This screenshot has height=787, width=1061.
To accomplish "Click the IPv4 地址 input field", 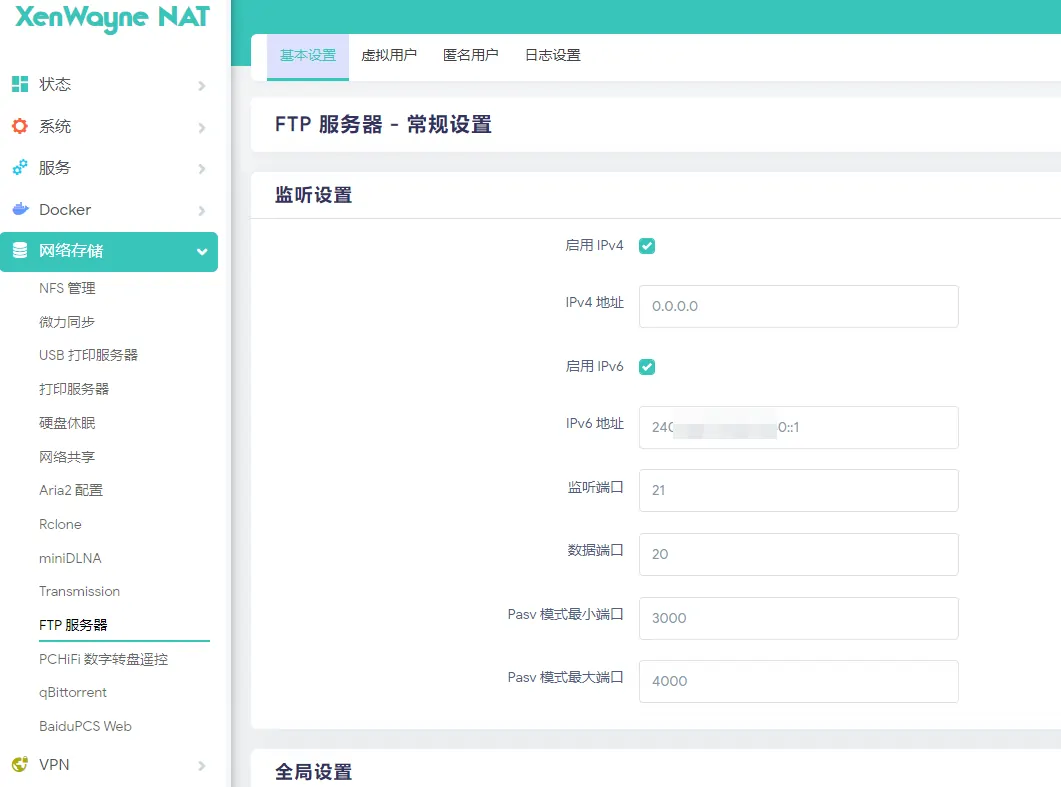I will (x=798, y=307).
